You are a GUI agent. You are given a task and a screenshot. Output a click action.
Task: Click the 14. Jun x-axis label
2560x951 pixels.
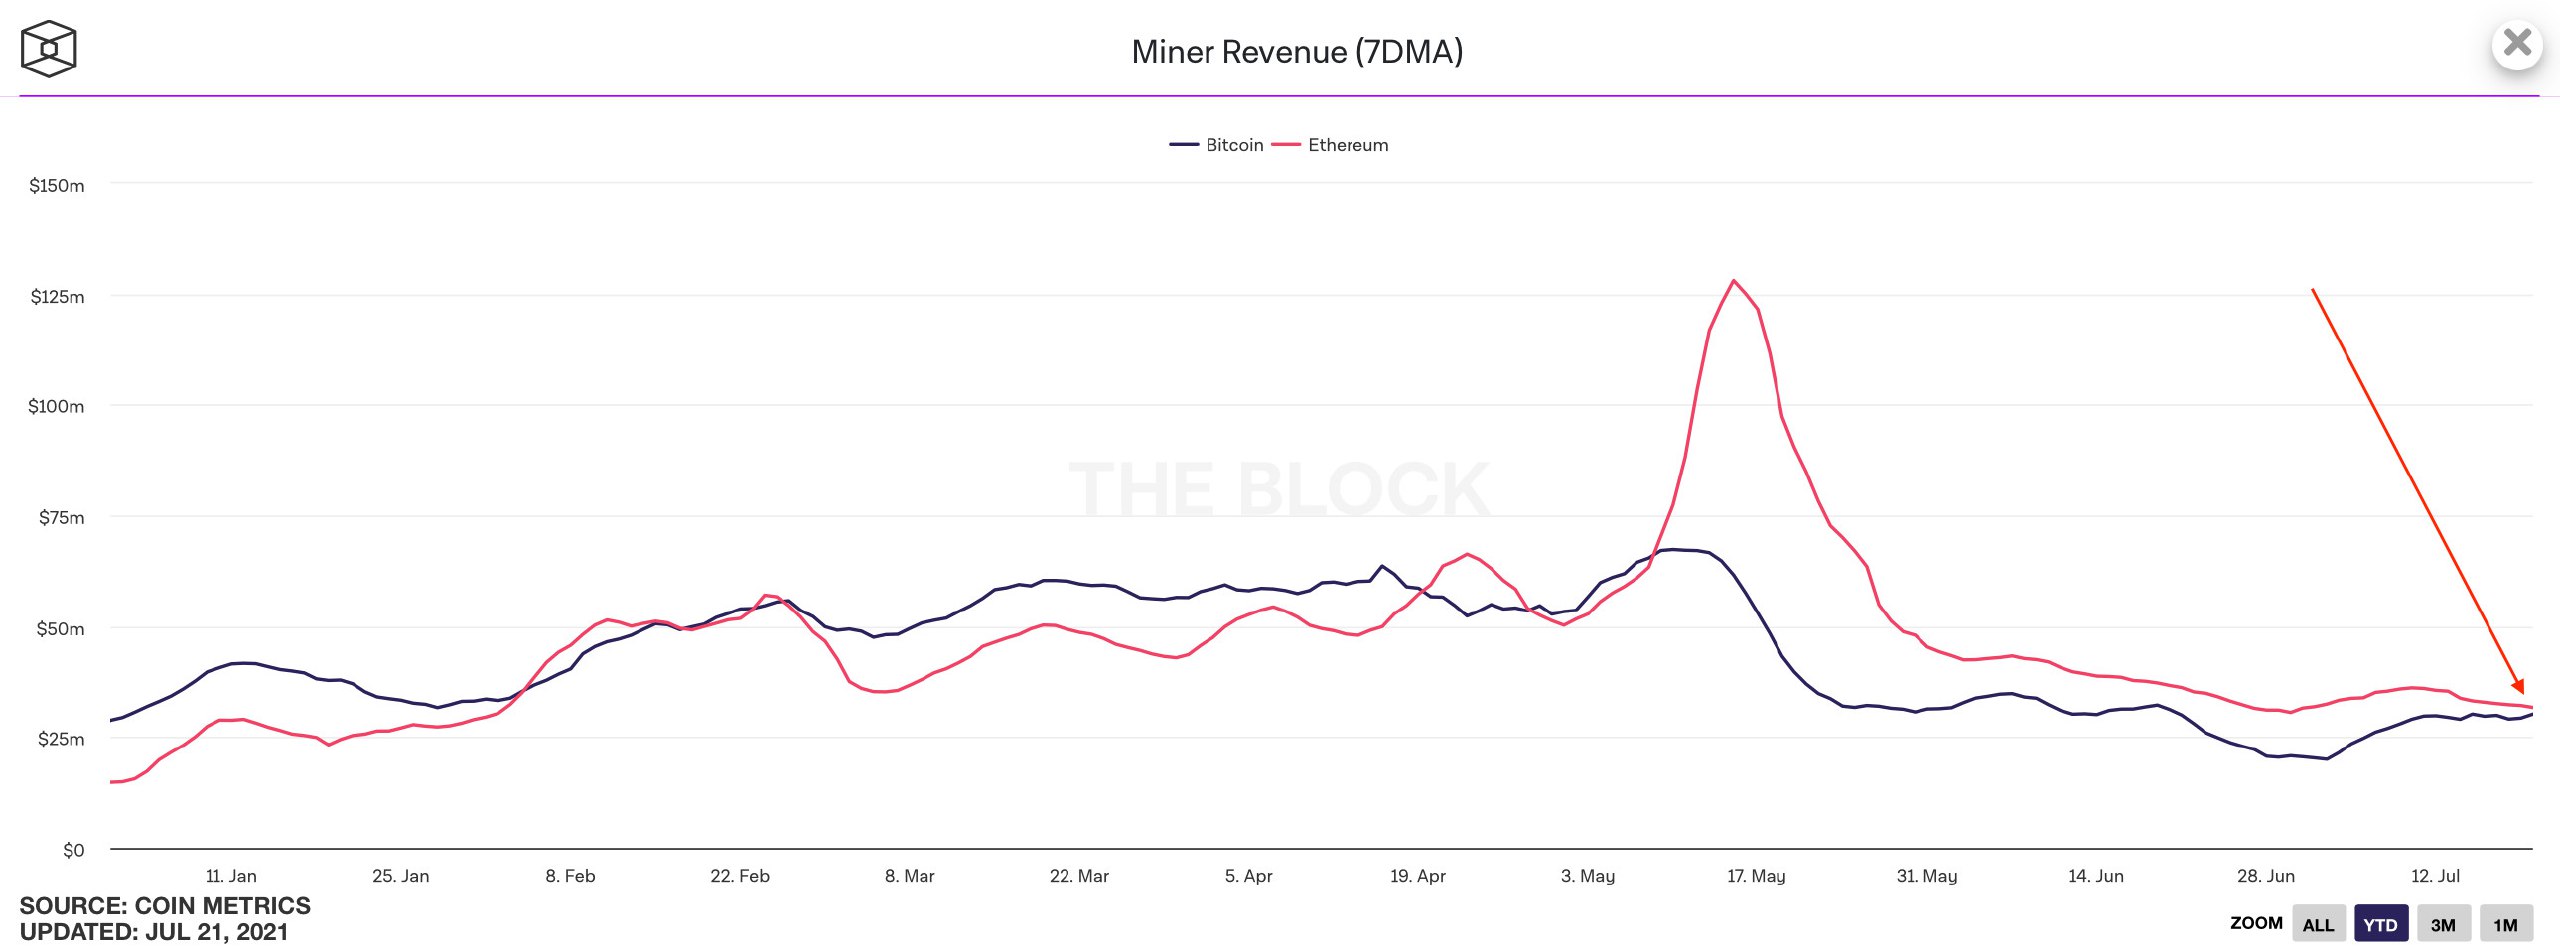tap(2096, 876)
